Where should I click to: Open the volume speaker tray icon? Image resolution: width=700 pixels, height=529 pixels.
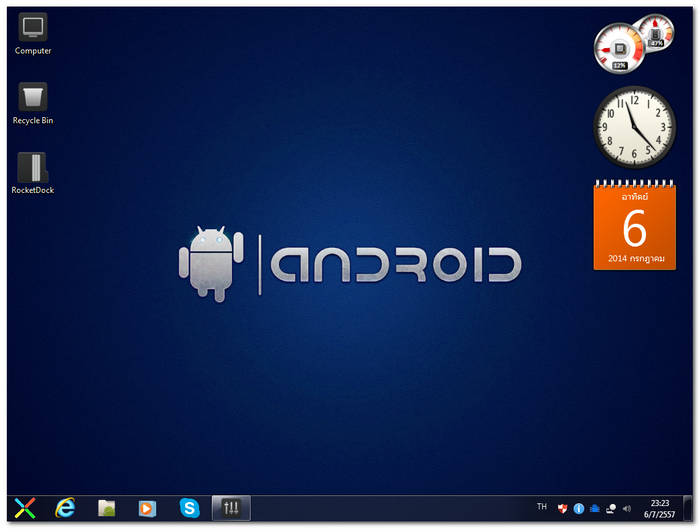coord(627,508)
